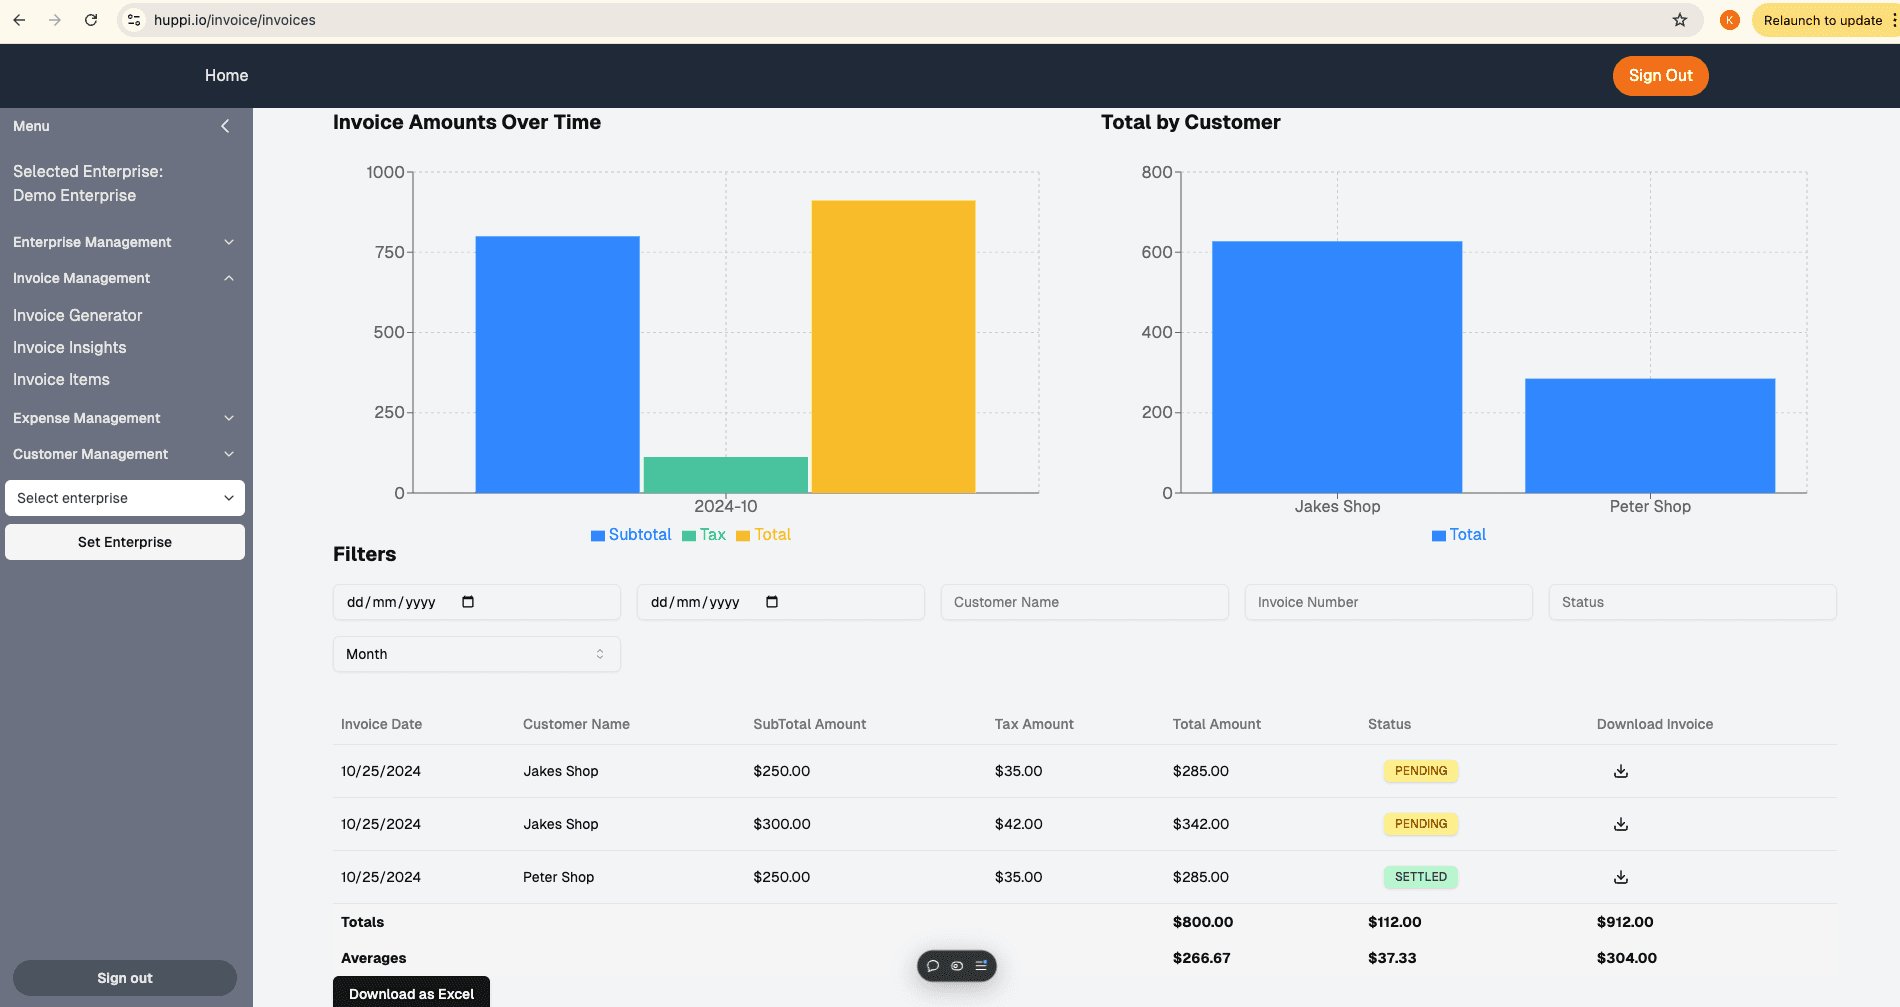Image resolution: width=1900 pixels, height=1007 pixels.
Task: Open calendar picker on first date filter
Action: 468,602
